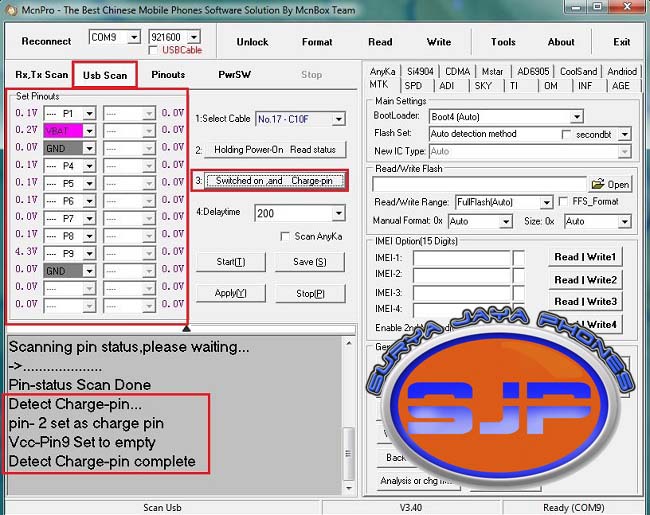Expand the BootLoader Boot4 (Auto) dropdown
This screenshot has height=515, width=650.
tap(577, 117)
